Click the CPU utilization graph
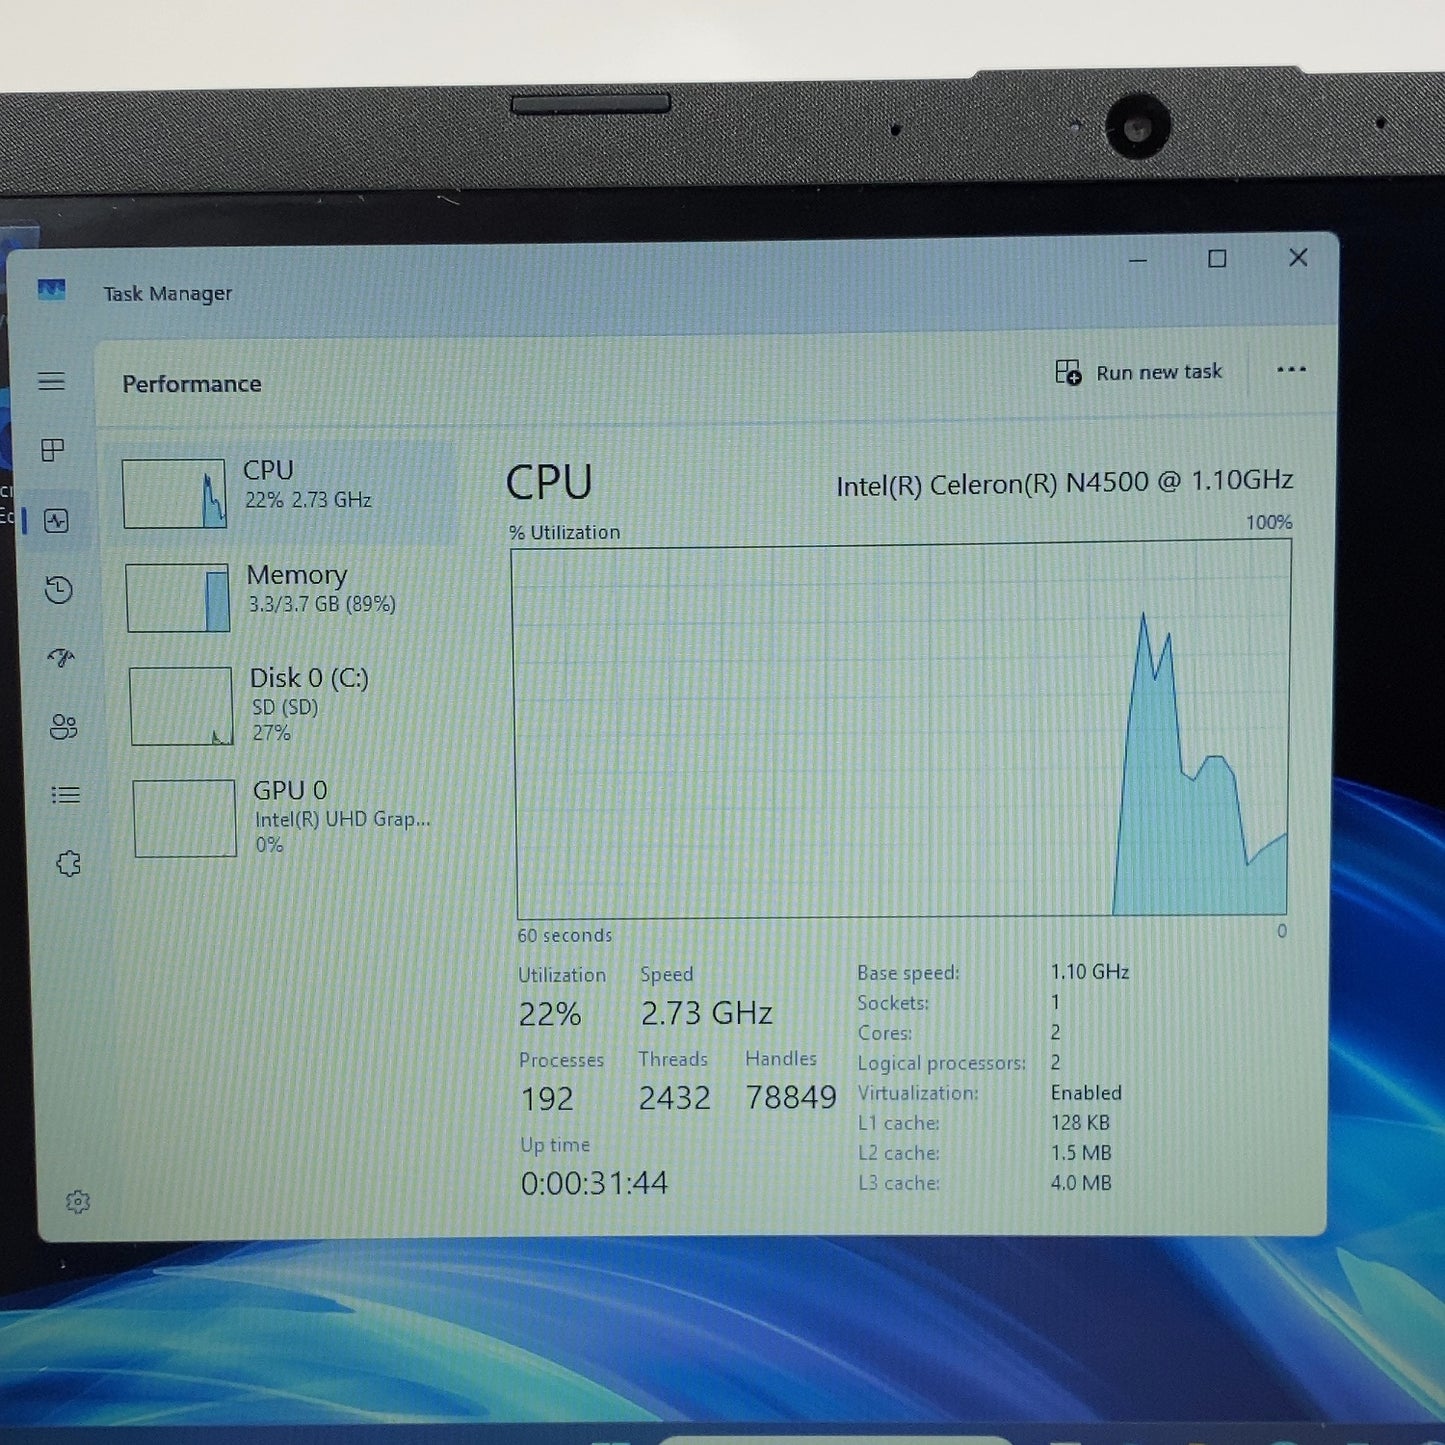The height and width of the screenshot is (1445, 1445). point(902,730)
